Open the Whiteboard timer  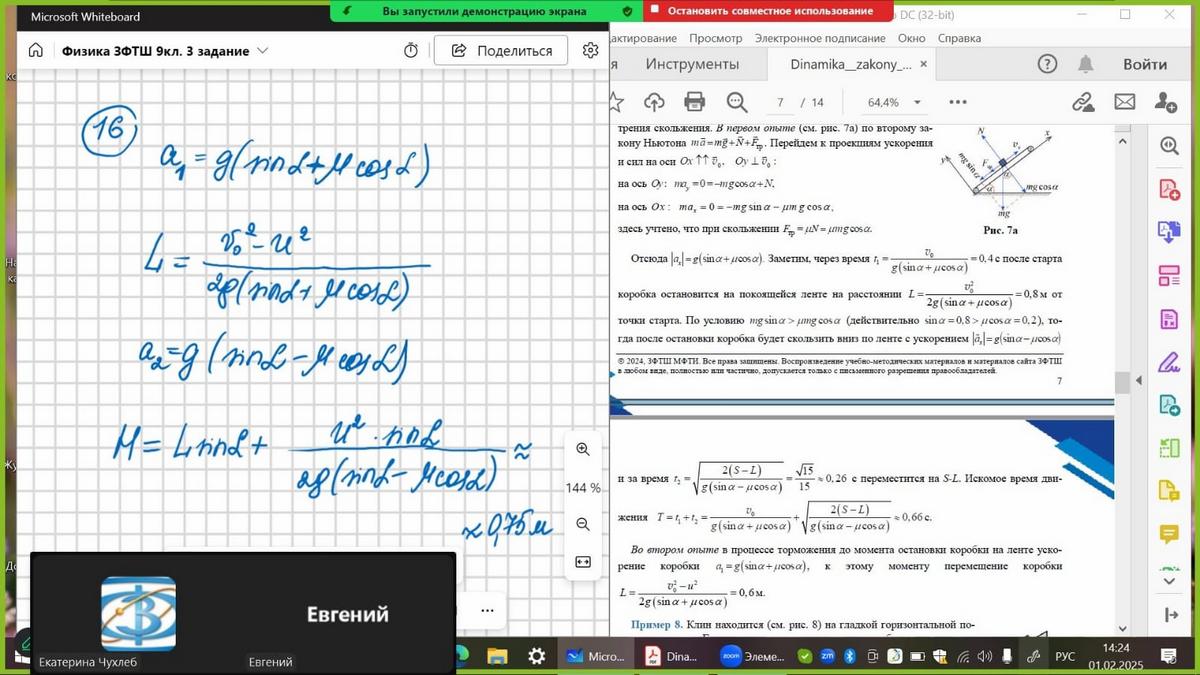tap(410, 51)
